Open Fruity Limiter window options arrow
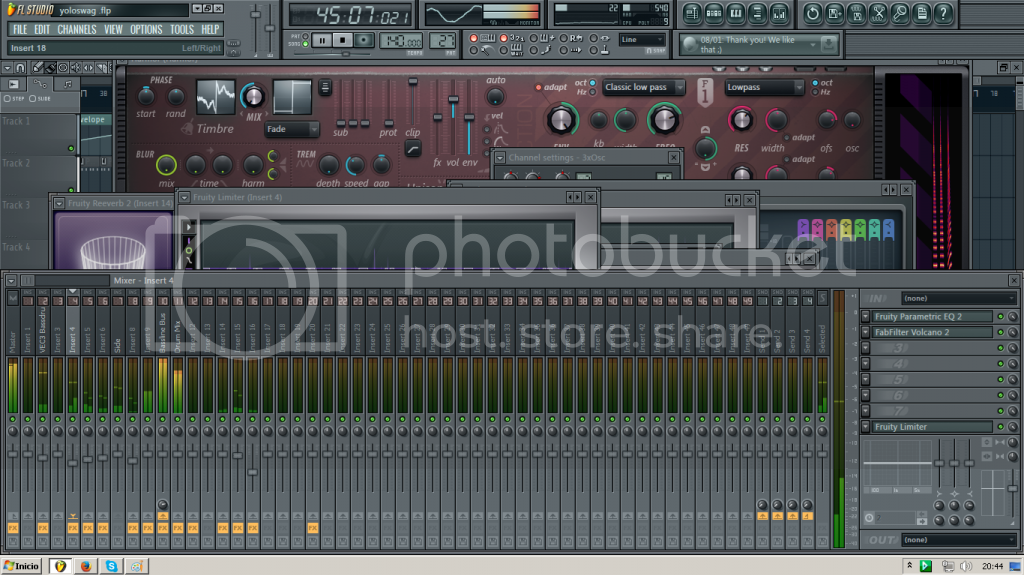The image size is (1024, 575). (184, 197)
